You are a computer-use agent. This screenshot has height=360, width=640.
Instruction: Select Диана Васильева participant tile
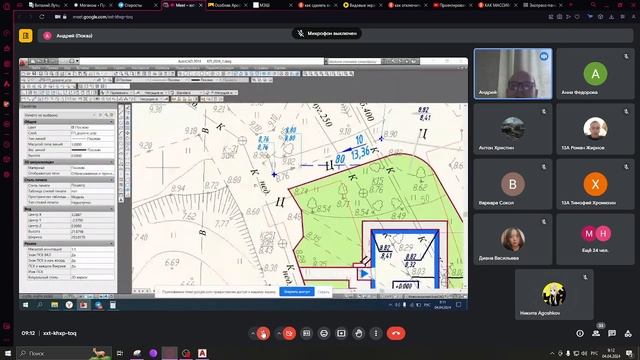click(x=513, y=239)
